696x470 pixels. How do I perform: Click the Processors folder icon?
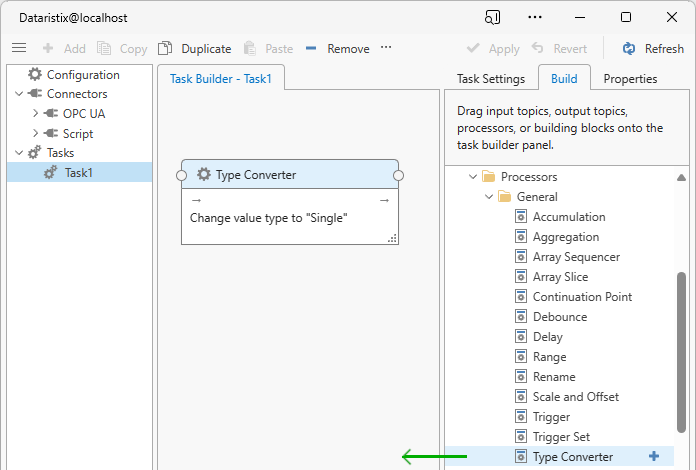pyautogui.click(x=489, y=177)
